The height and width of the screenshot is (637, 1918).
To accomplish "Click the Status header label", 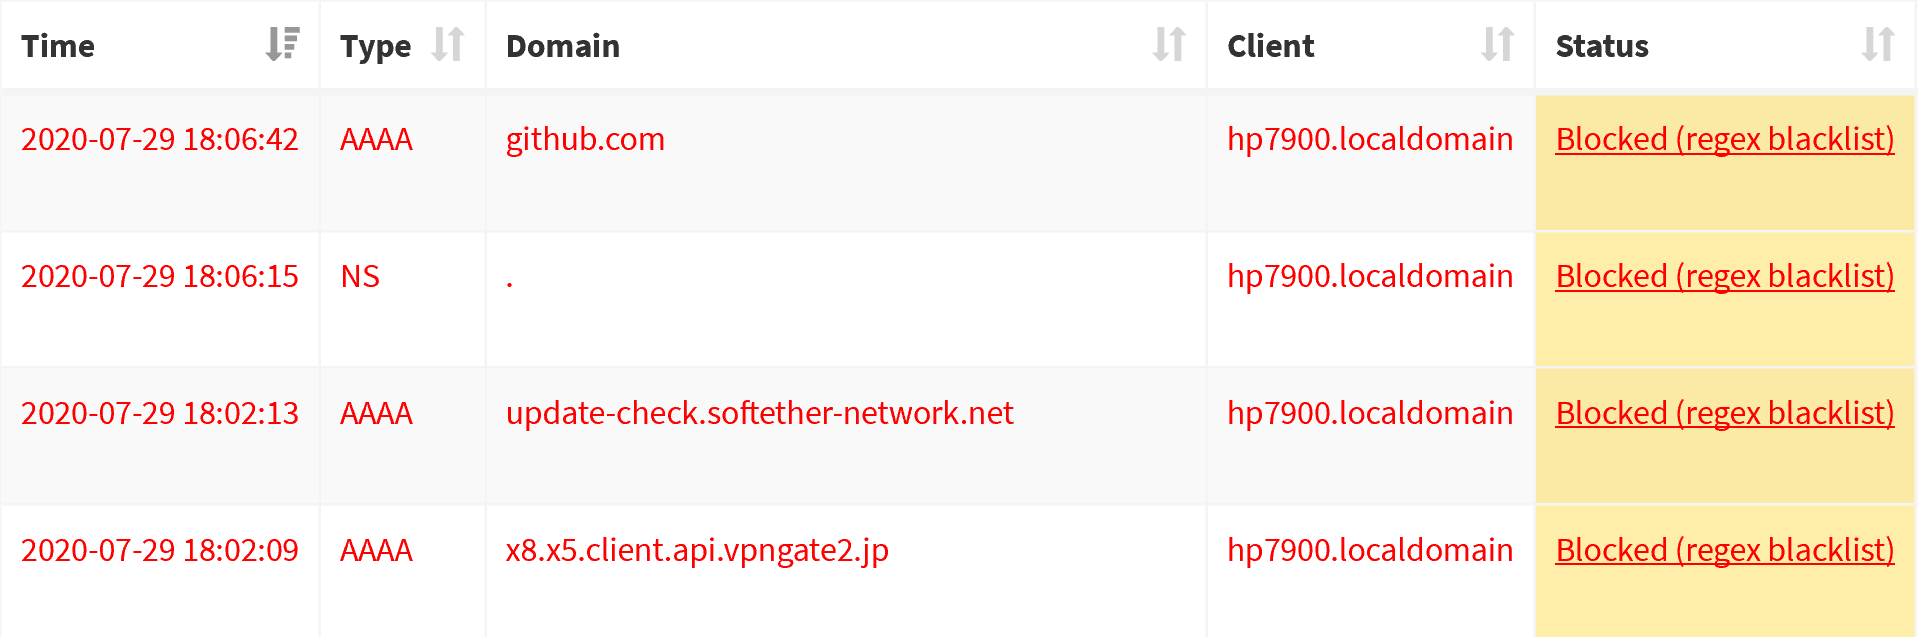I will tap(1602, 46).
